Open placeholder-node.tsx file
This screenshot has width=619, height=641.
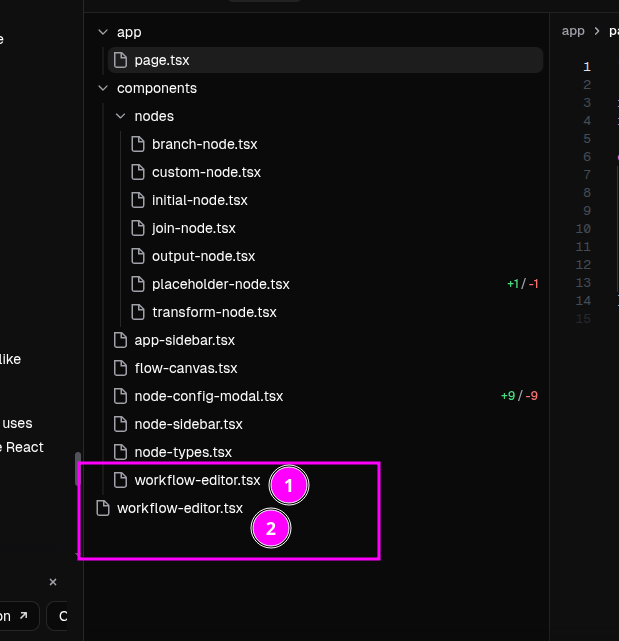click(221, 285)
